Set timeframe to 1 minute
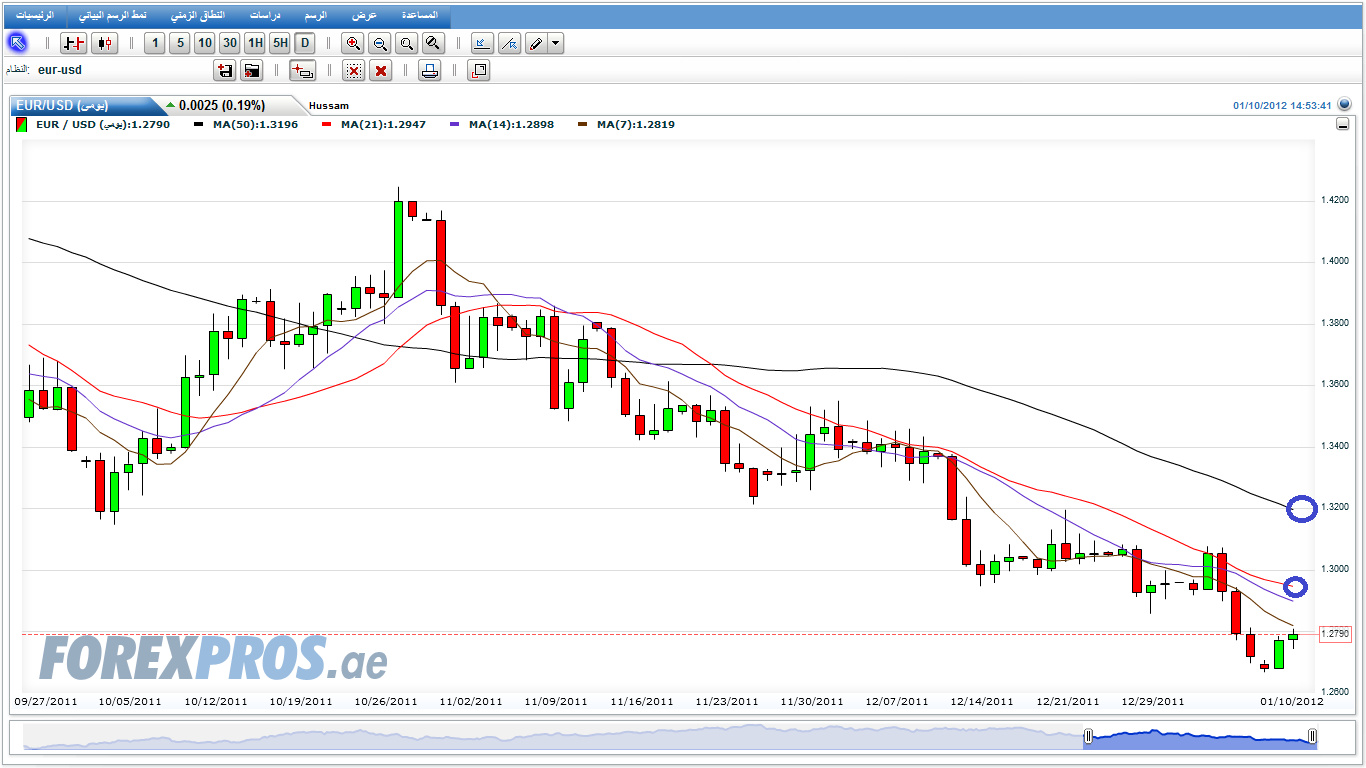Viewport: 1366px width, 768px height. pyautogui.click(x=155, y=43)
